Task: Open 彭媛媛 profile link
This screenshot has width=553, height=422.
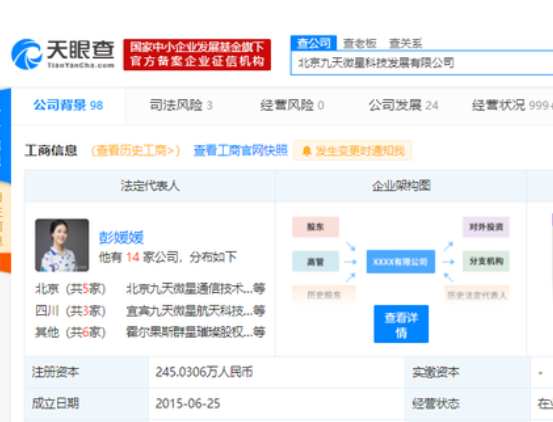Action: (x=121, y=237)
